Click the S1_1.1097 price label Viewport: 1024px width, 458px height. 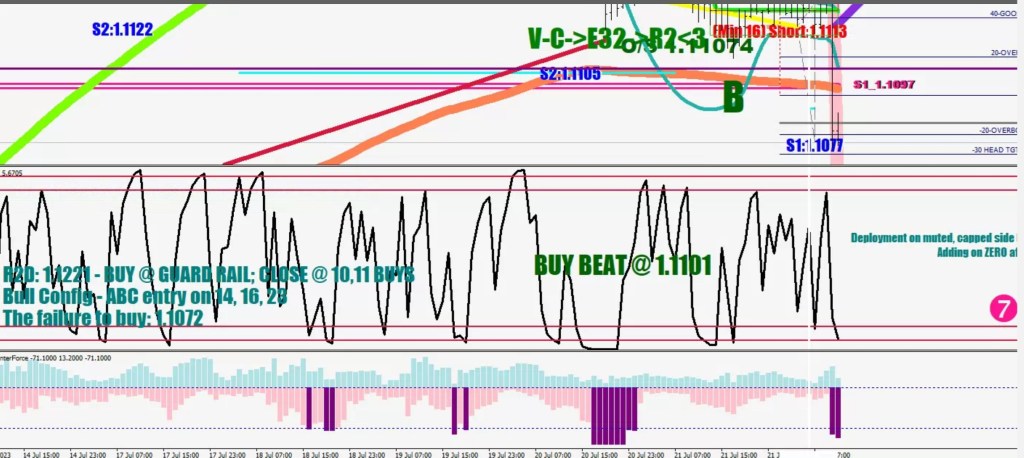[x=883, y=85]
